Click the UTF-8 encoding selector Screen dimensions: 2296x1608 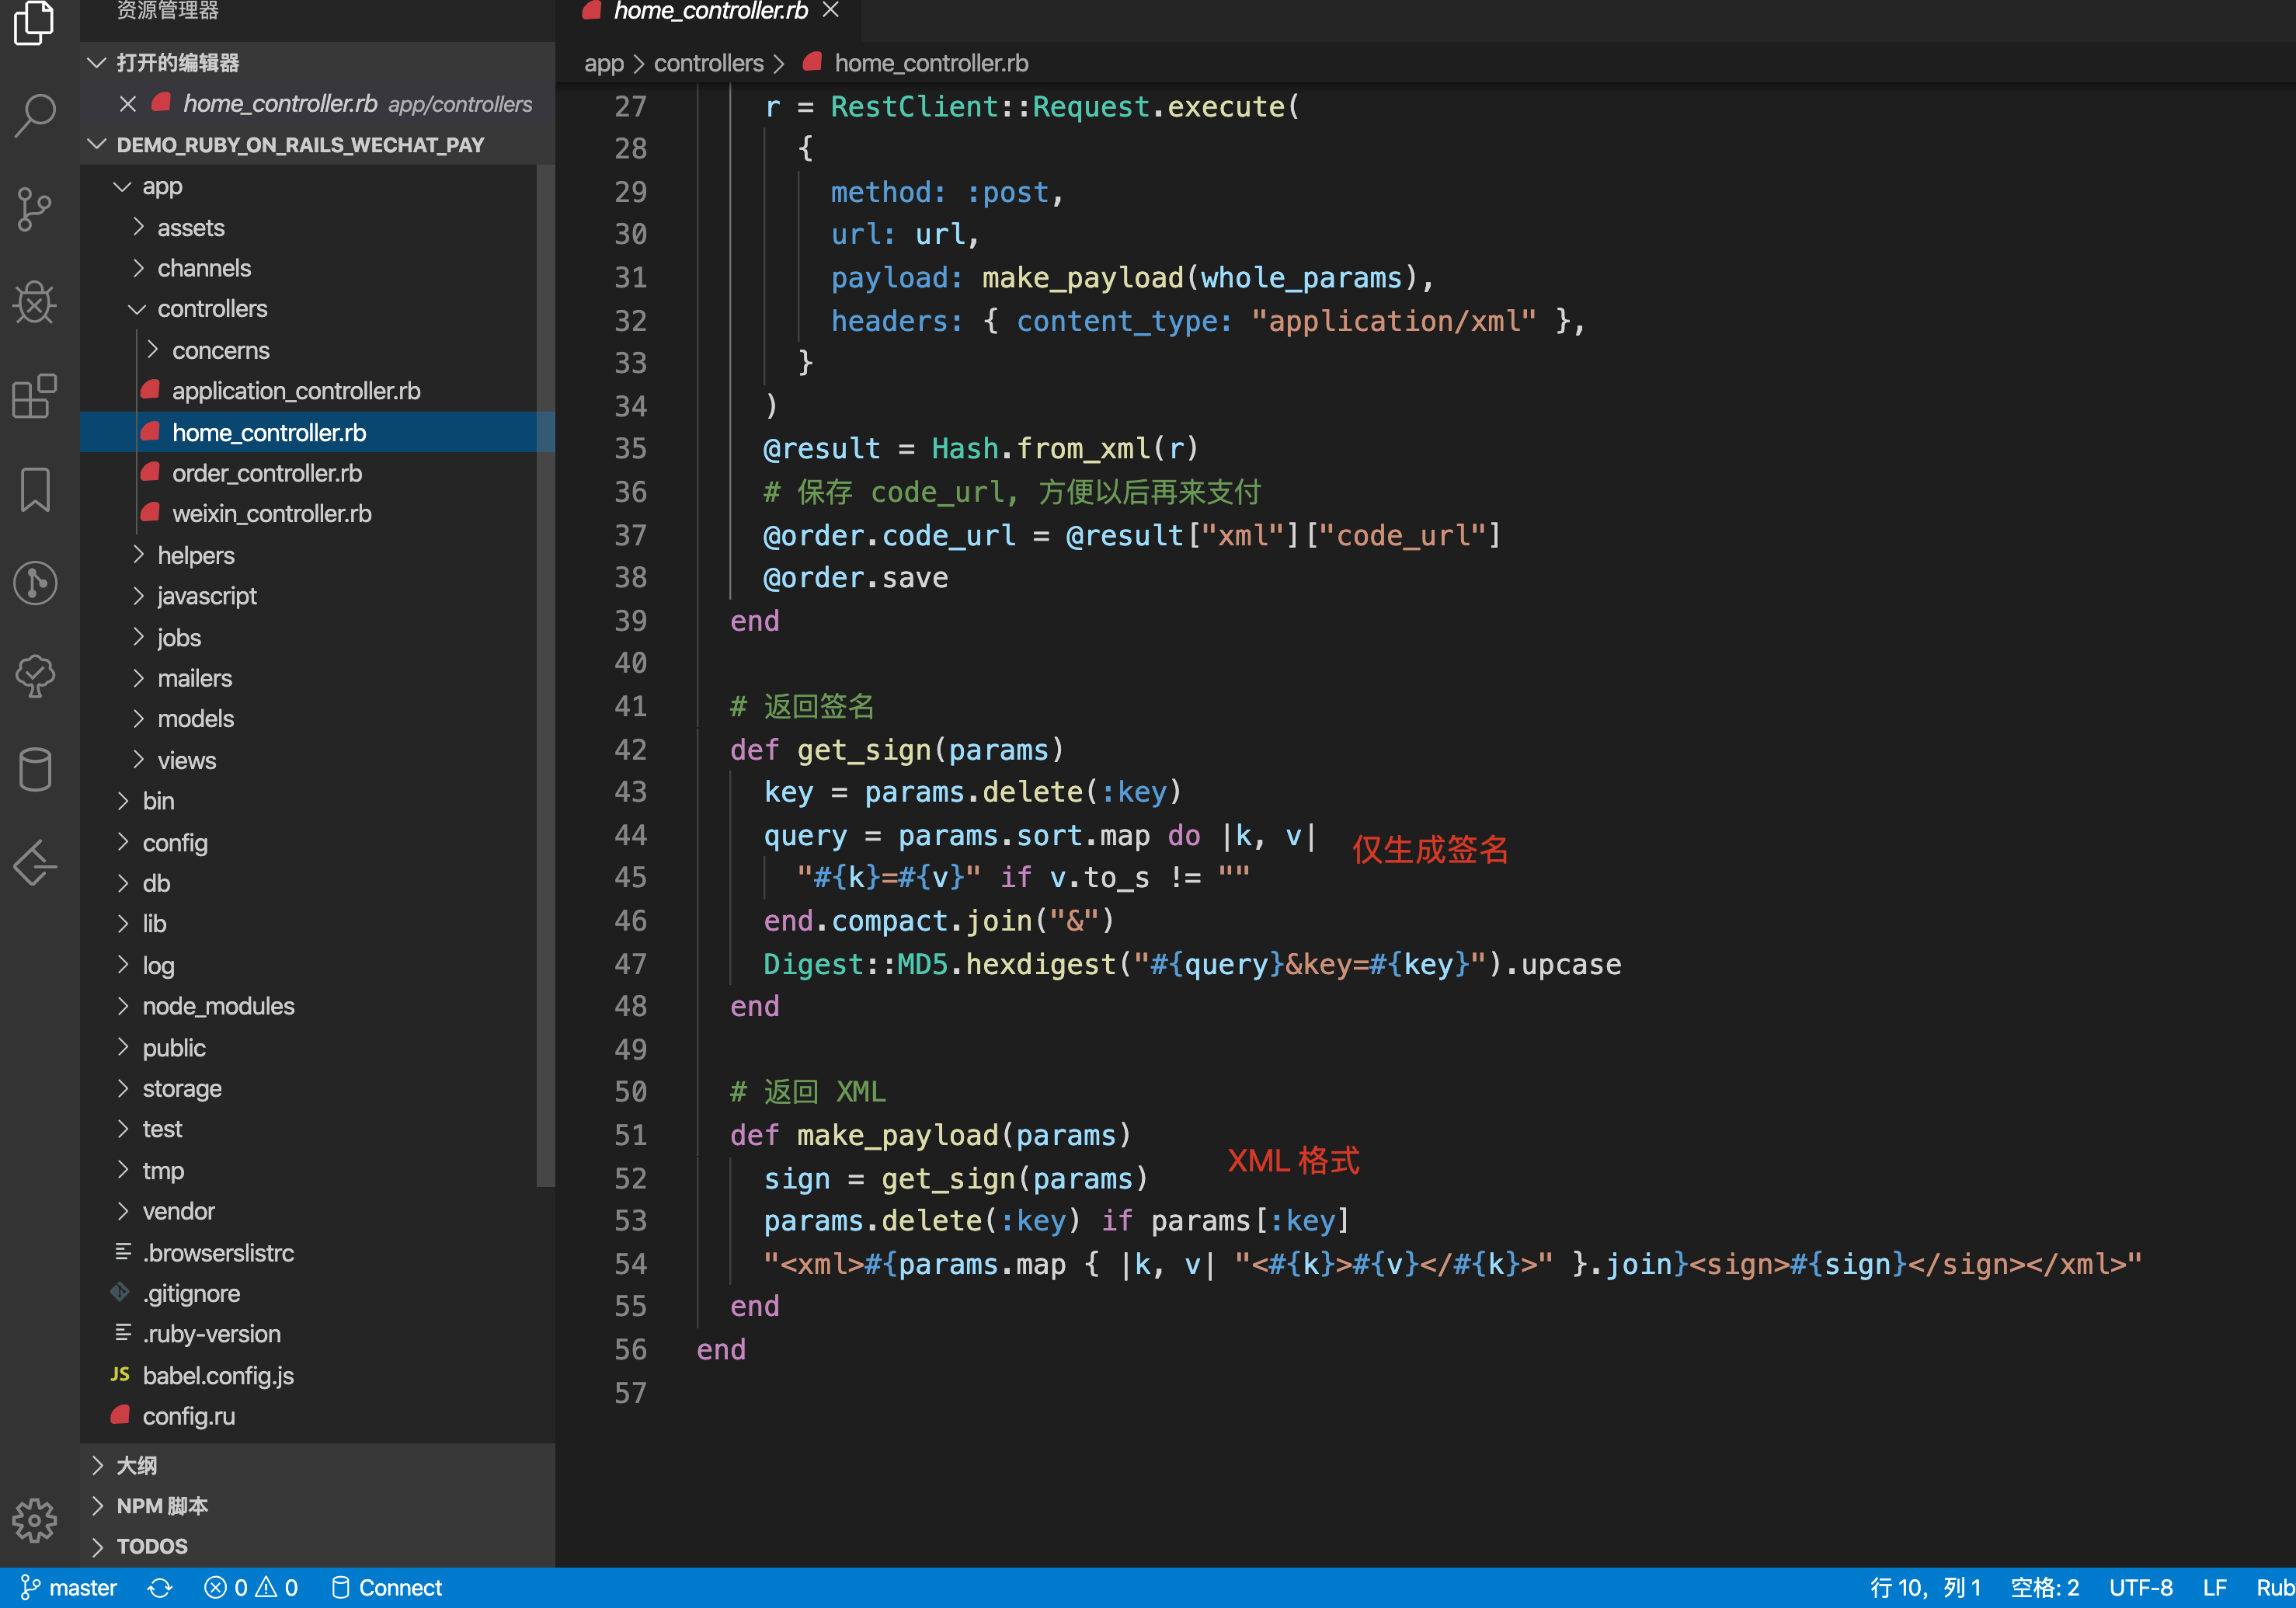click(x=2140, y=1587)
